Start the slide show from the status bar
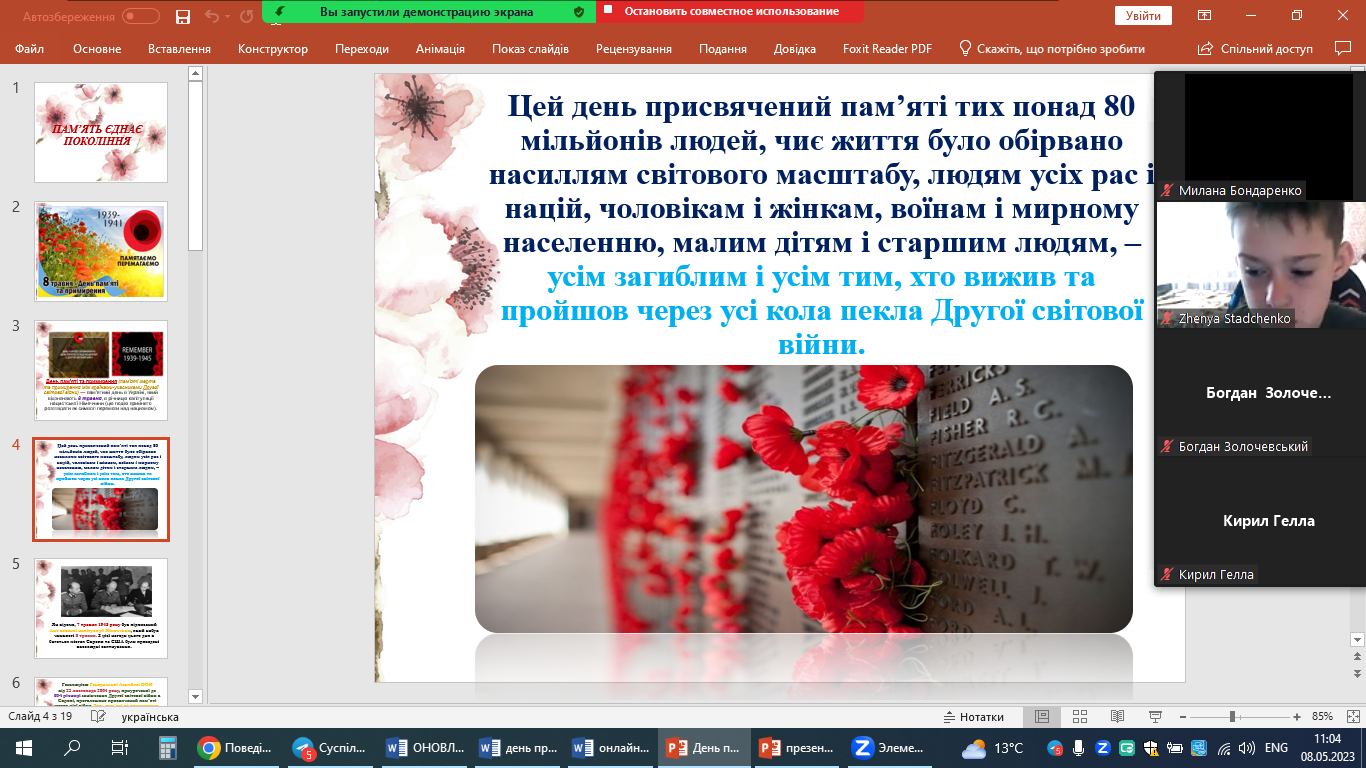 (1153, 717)
